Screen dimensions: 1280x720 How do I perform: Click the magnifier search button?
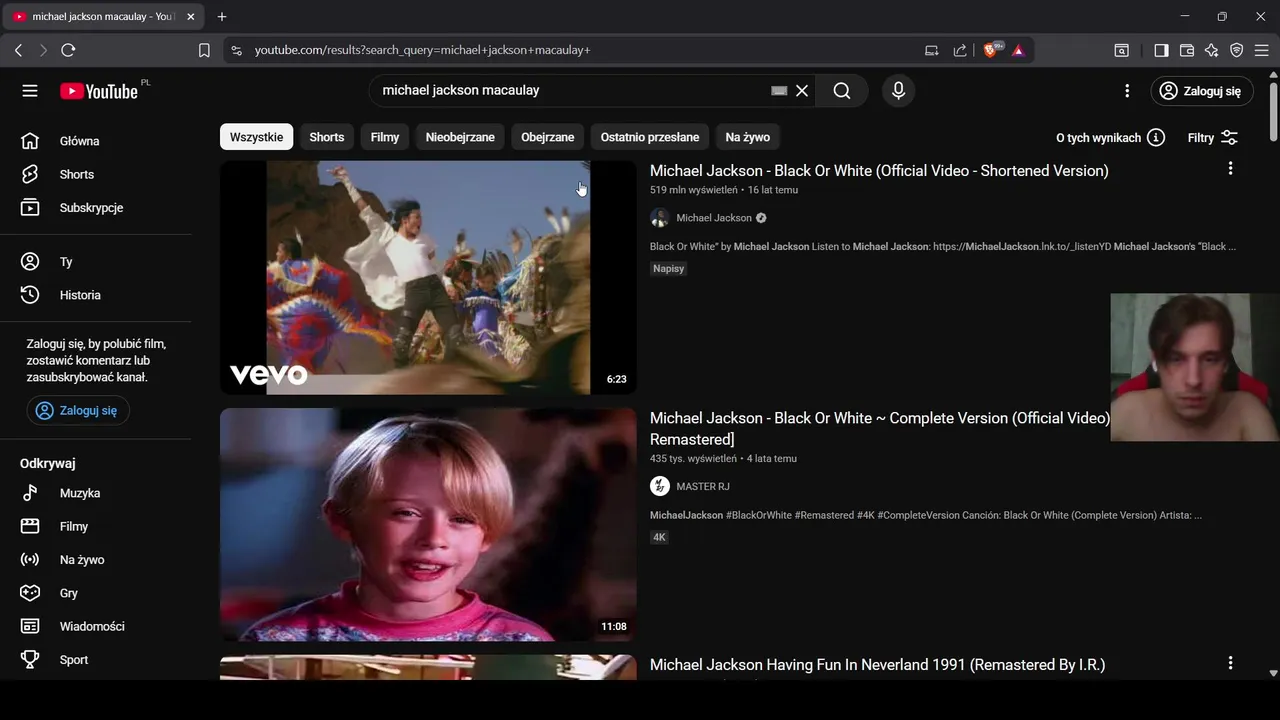pyautogui.click(x=842, y=91)
